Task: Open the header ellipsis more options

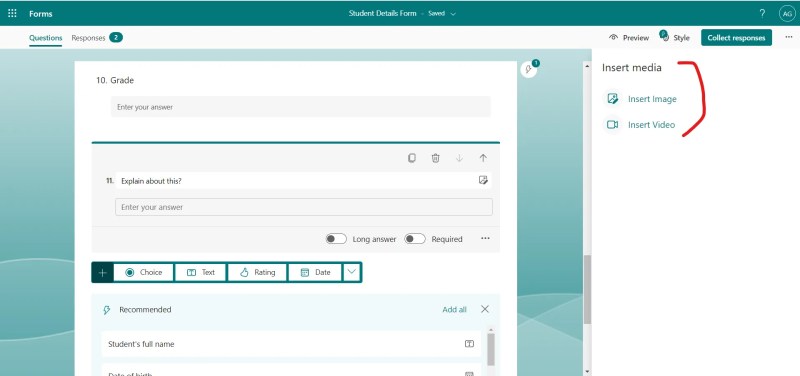Action: click(x=789, y=37)
